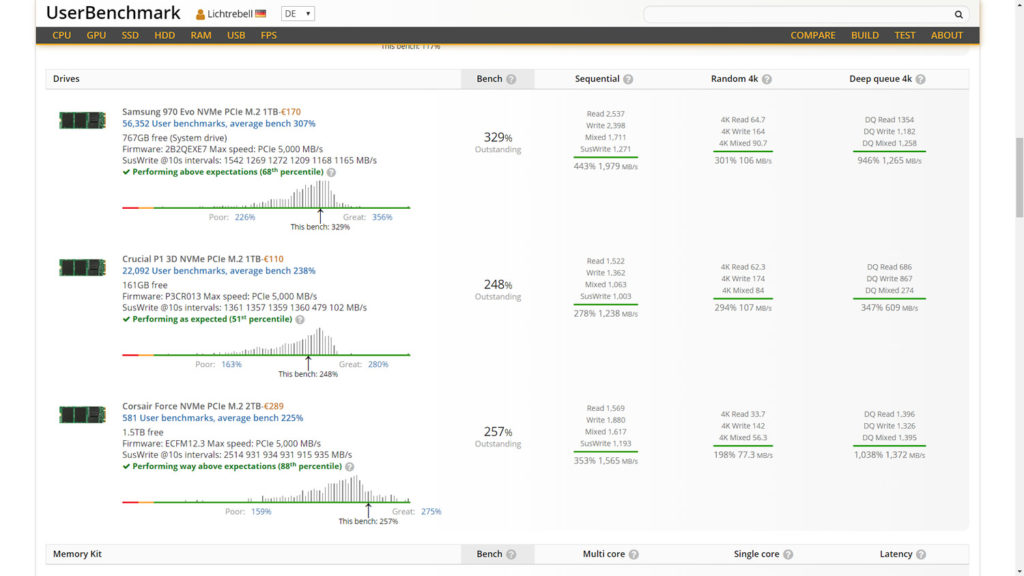The image size is (1024, 576).
Task: Click help icon next to Drives Bench
Action: point(511,79)
